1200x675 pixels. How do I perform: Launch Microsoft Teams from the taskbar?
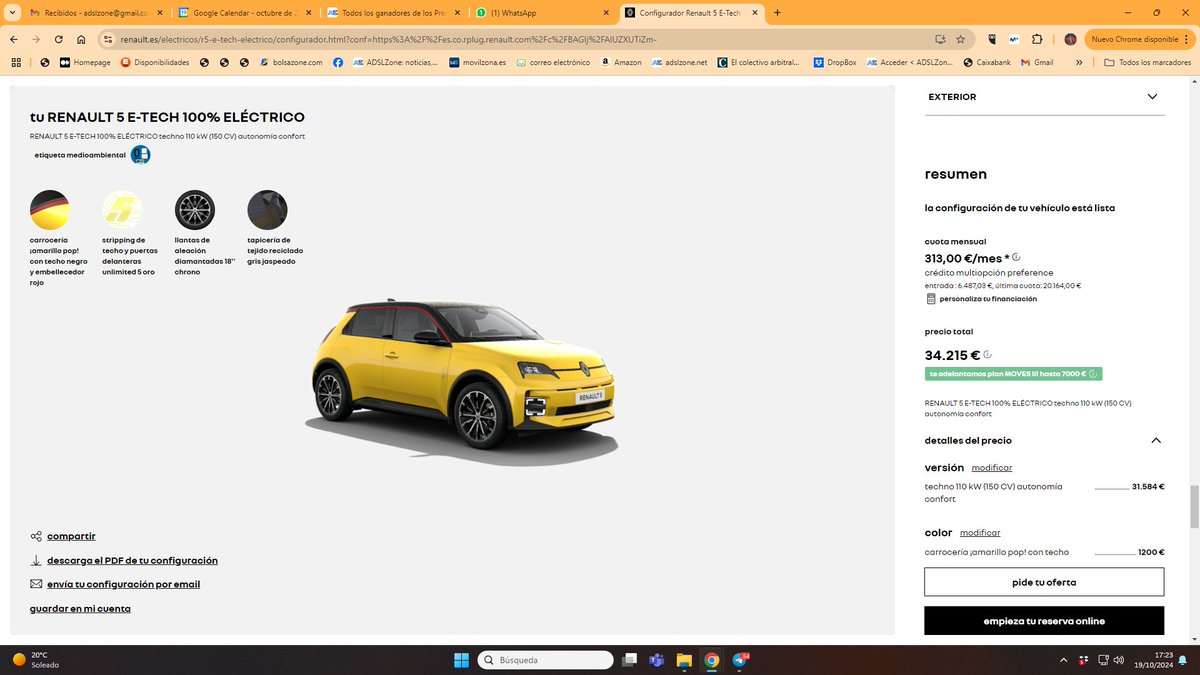pos(657,660)
